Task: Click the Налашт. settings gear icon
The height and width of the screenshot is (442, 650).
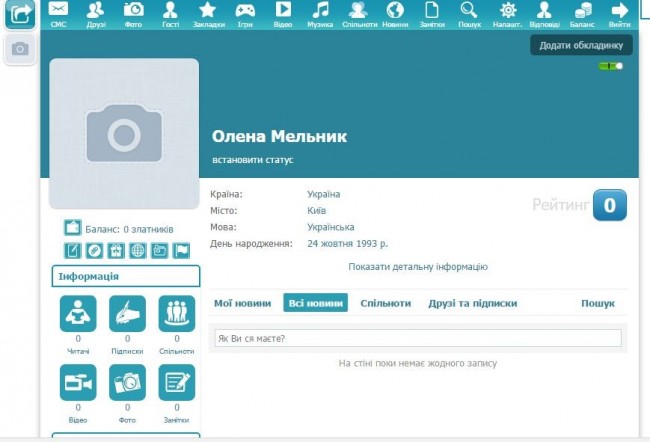Action: (x=507, y=14)
